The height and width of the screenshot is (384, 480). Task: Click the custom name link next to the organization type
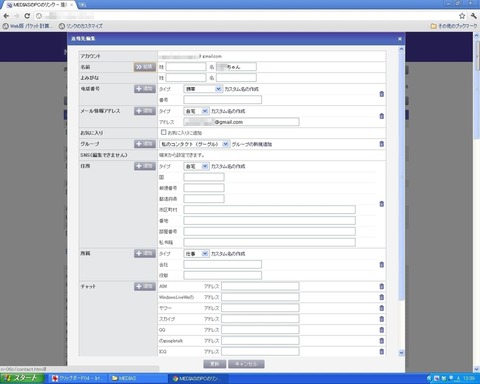click(228, 254)
